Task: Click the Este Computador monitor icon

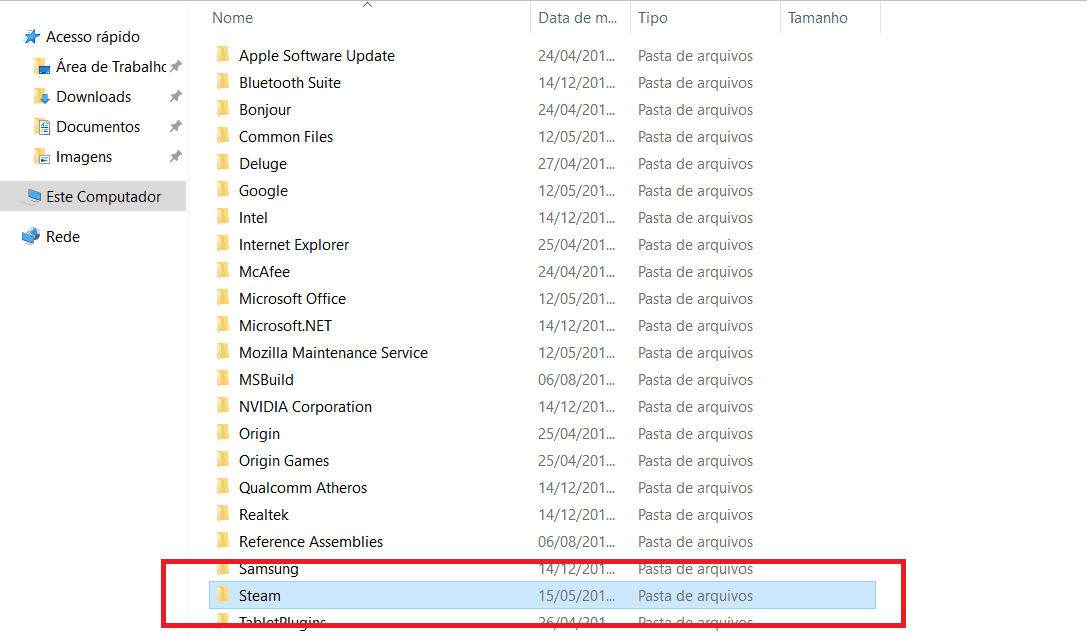Action: click(33, 197)
